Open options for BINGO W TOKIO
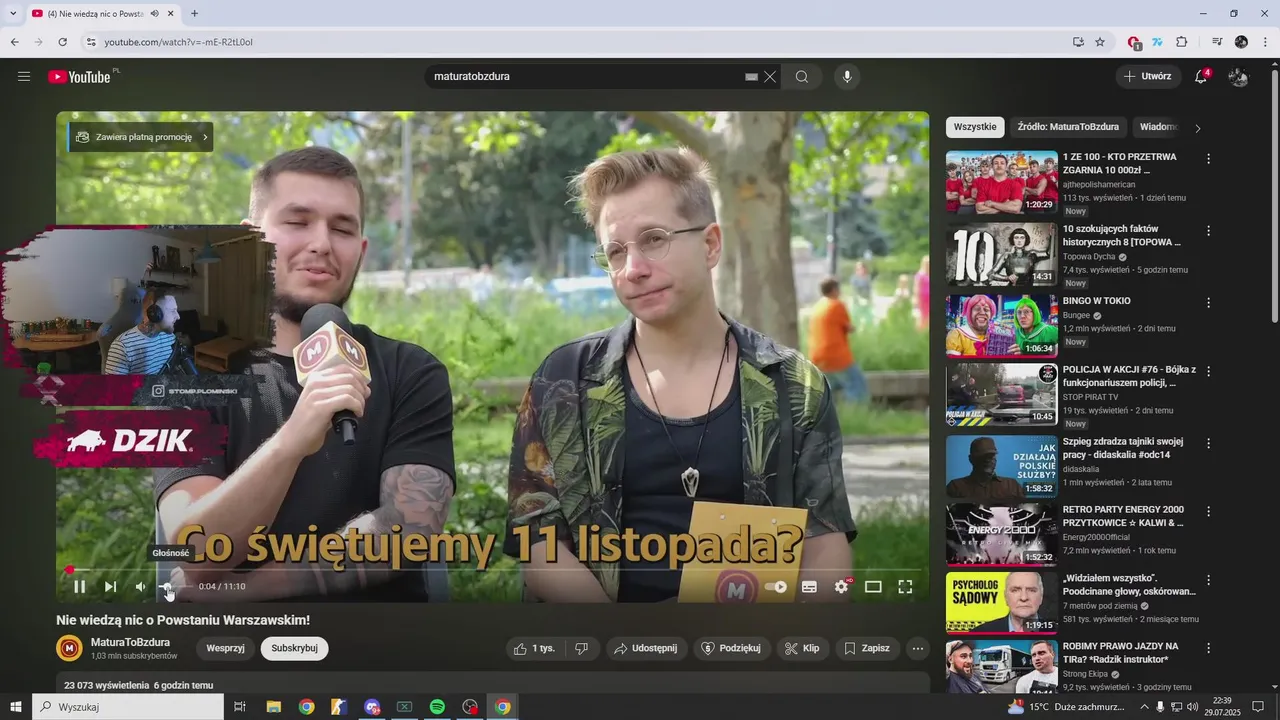 pyautogui.click(x=1208, y=303)
